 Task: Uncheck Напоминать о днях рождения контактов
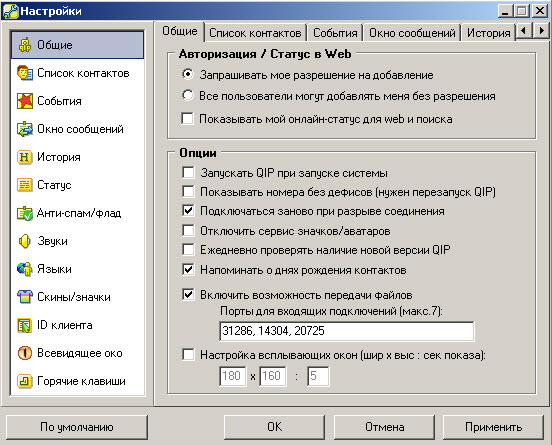188,270
